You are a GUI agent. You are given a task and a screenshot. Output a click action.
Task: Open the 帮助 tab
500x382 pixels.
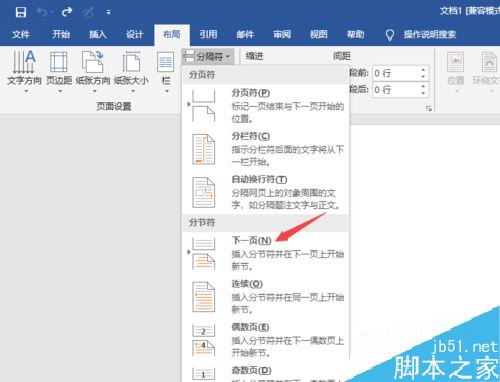[x=355, y=34]
